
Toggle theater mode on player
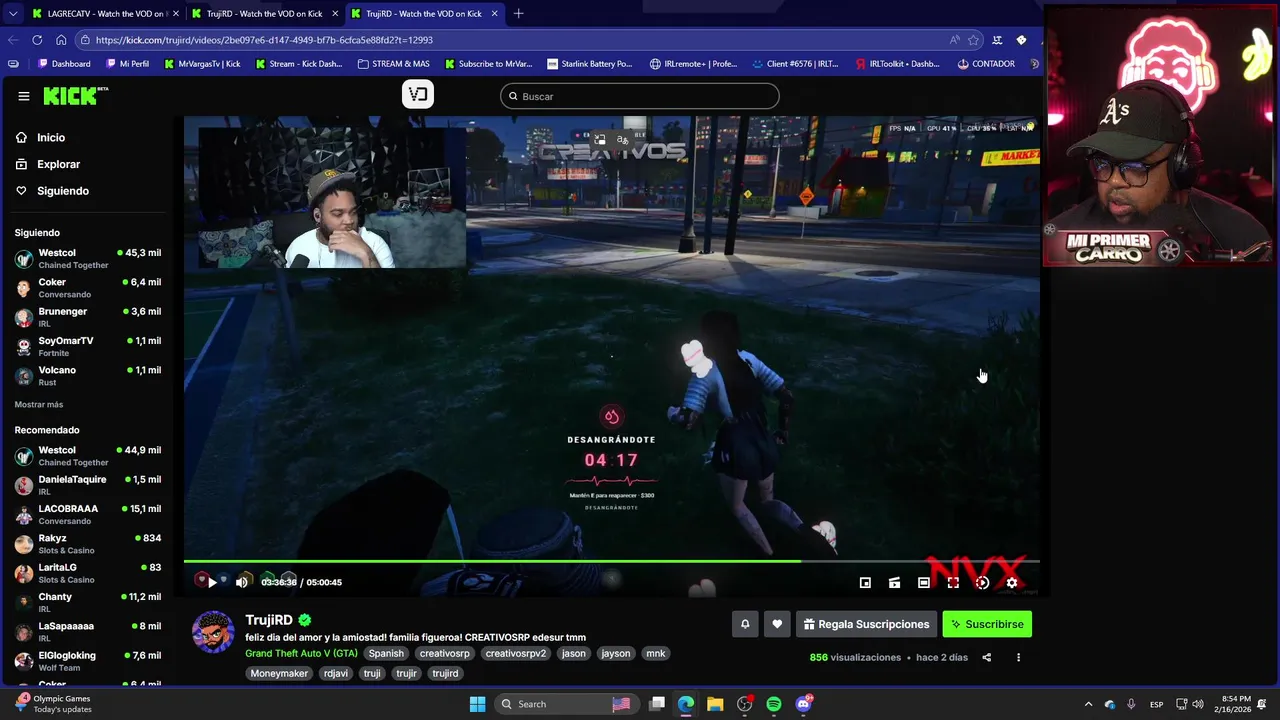coord(924,582)
